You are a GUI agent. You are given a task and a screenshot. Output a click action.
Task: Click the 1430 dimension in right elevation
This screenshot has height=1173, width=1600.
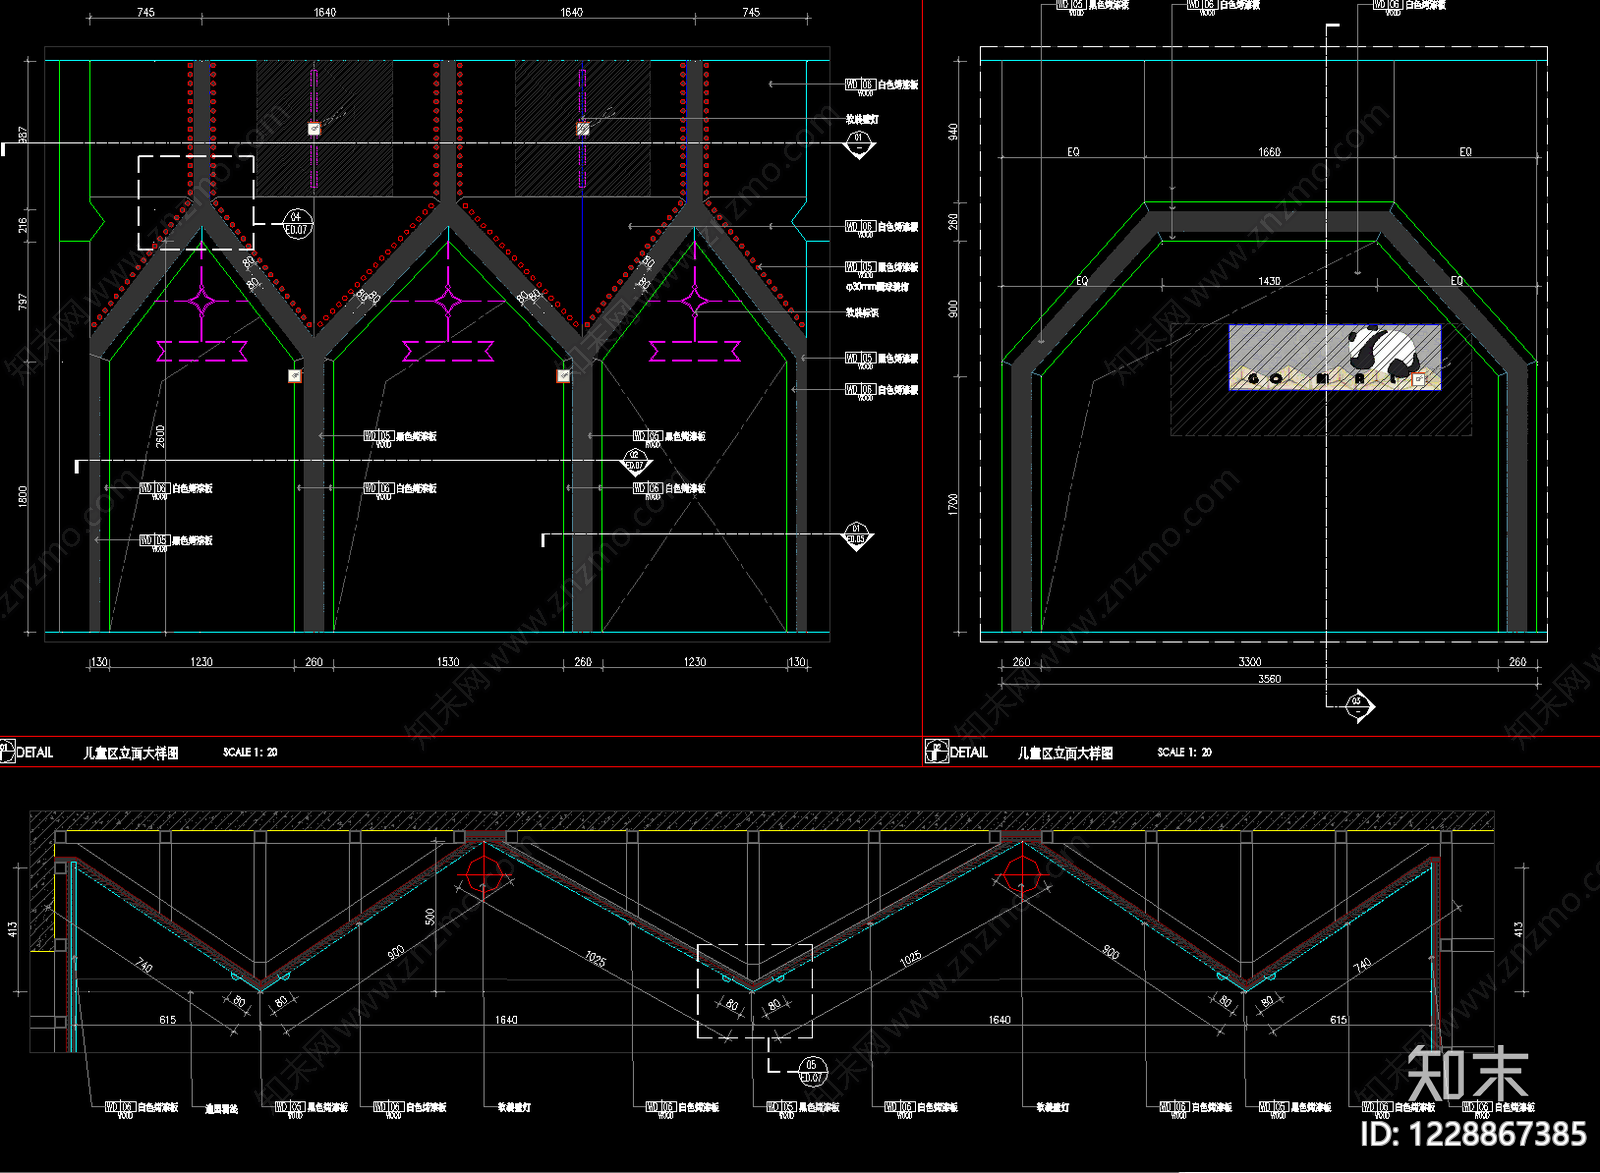(1269, 281)
